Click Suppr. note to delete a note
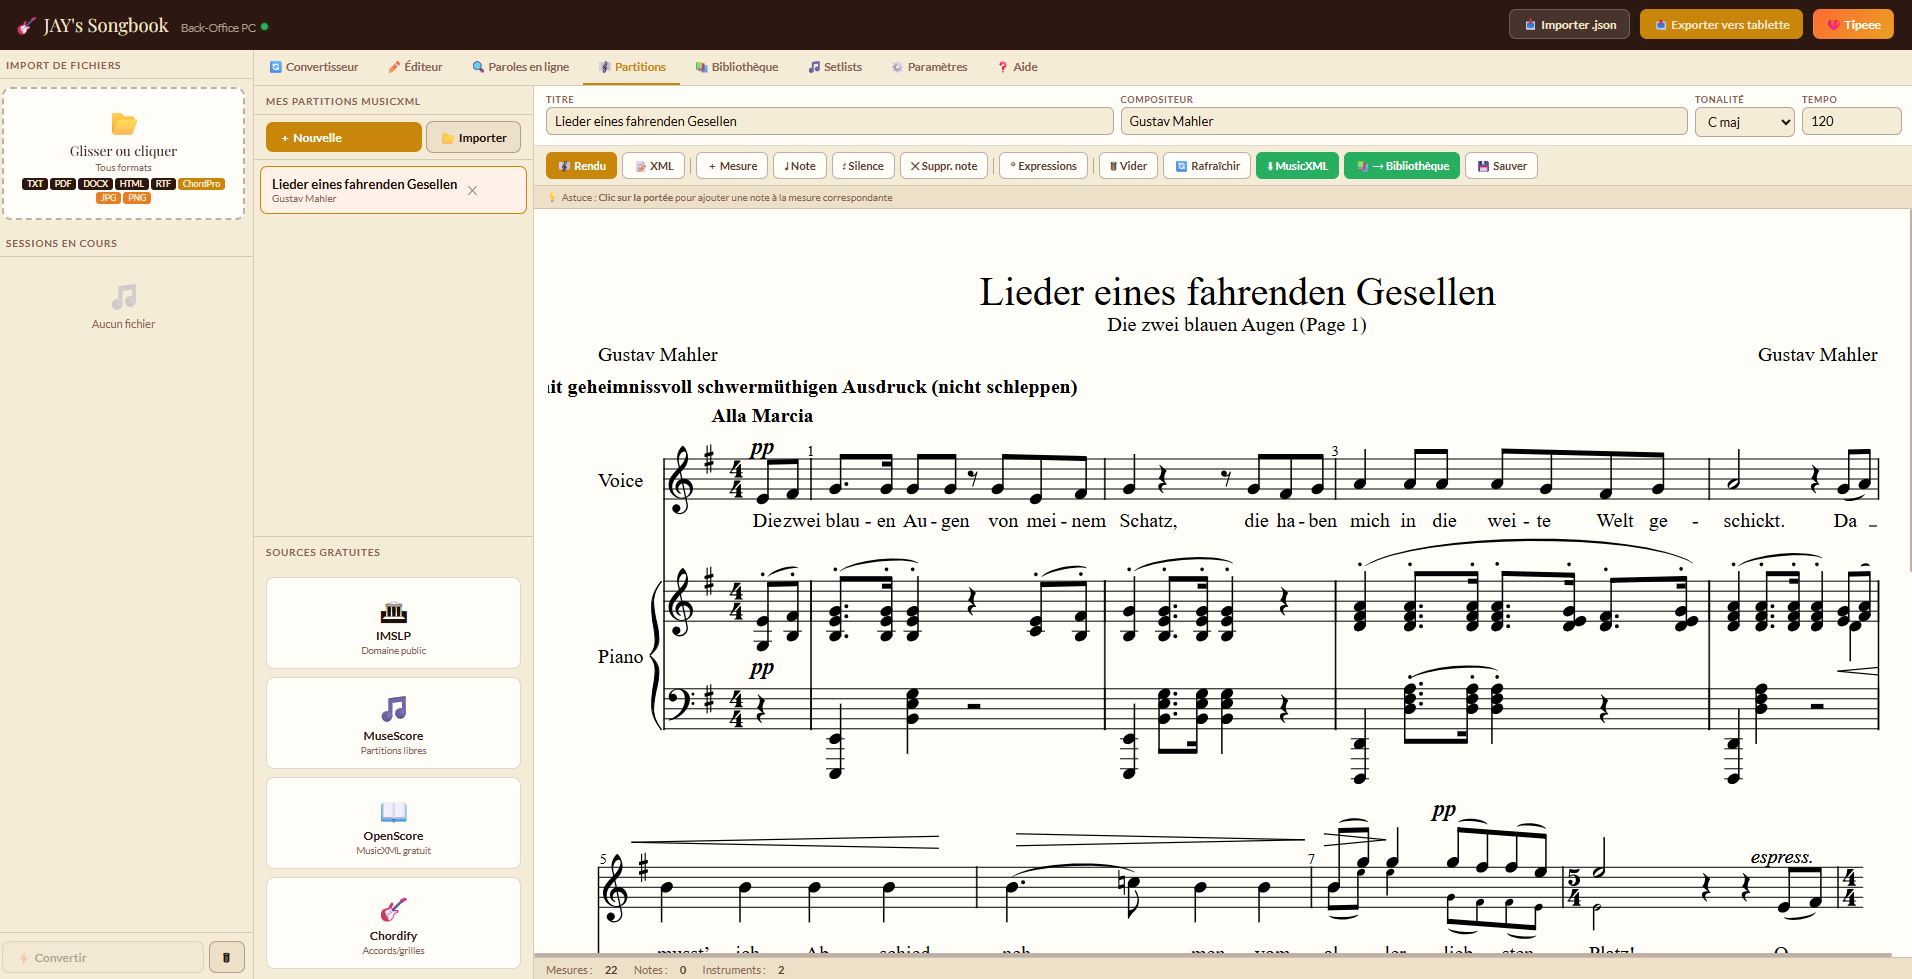This screenshot has height=979, width=1912. [944, 166]
